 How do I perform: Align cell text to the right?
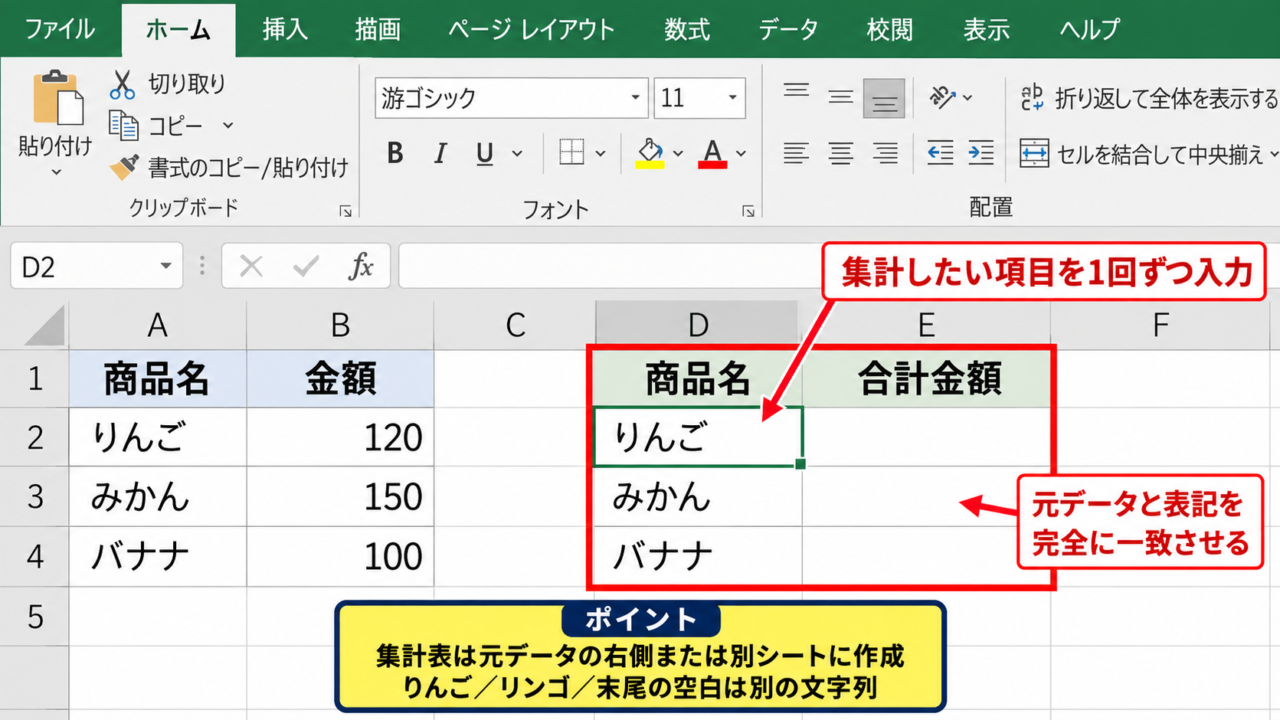[x=885, y=153]
